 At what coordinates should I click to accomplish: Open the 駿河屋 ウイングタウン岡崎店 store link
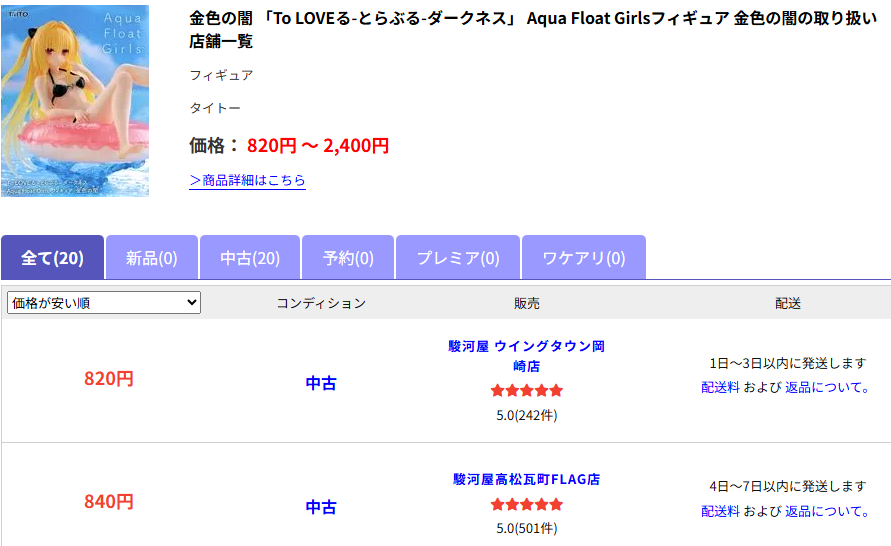tap(526, 356)
